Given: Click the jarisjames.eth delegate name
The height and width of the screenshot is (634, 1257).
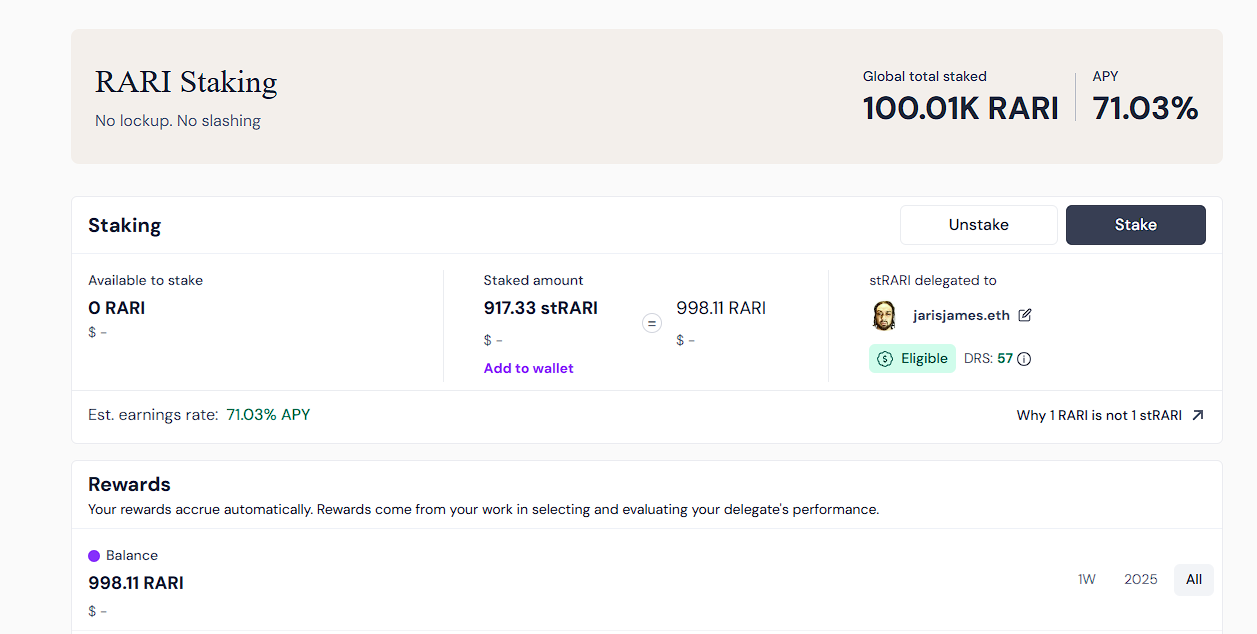Looking at the screenshot, I should pyautogui.click(x=961, y=315).
